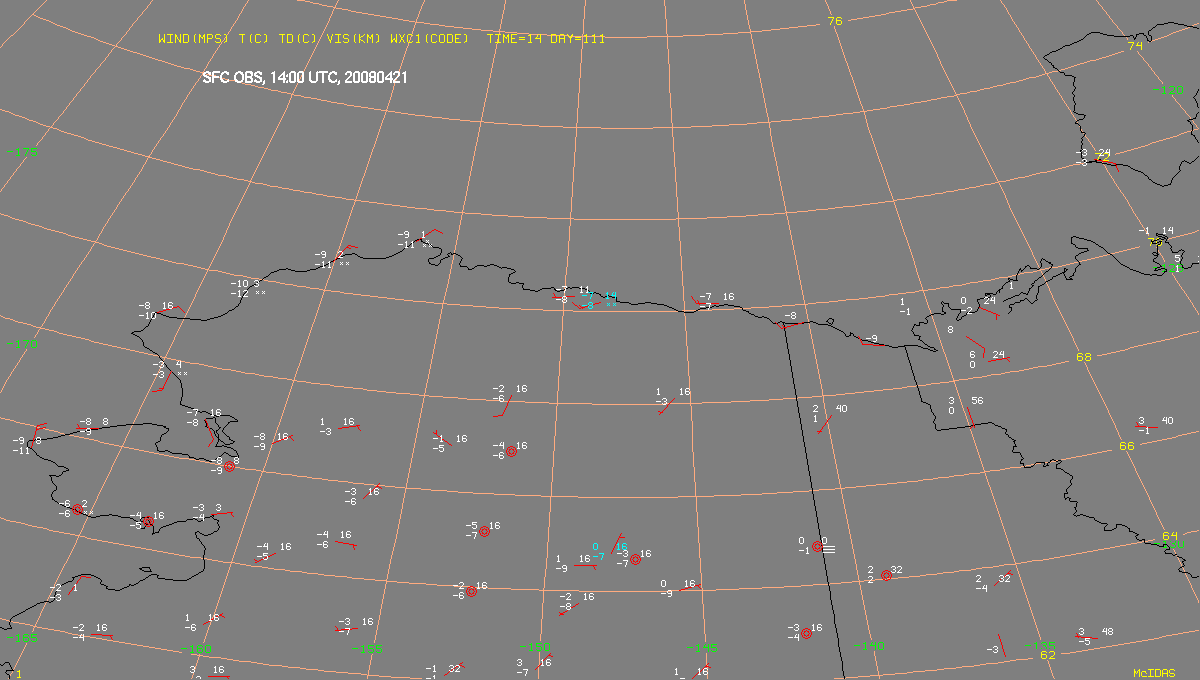Click the -175 longitude label

22,151
